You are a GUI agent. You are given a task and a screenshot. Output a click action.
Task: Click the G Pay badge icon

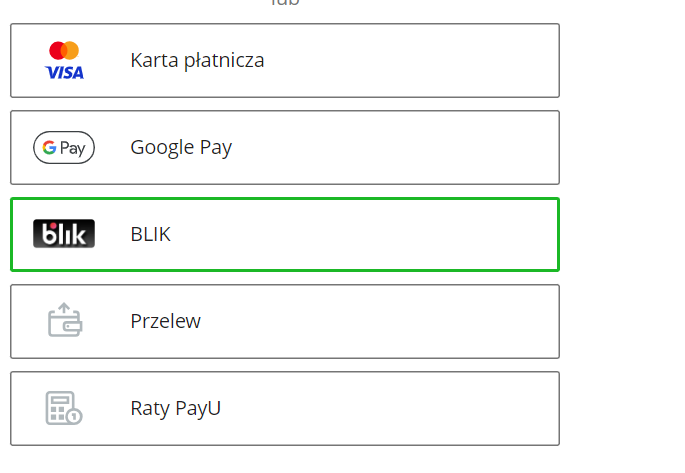[64, 148]
